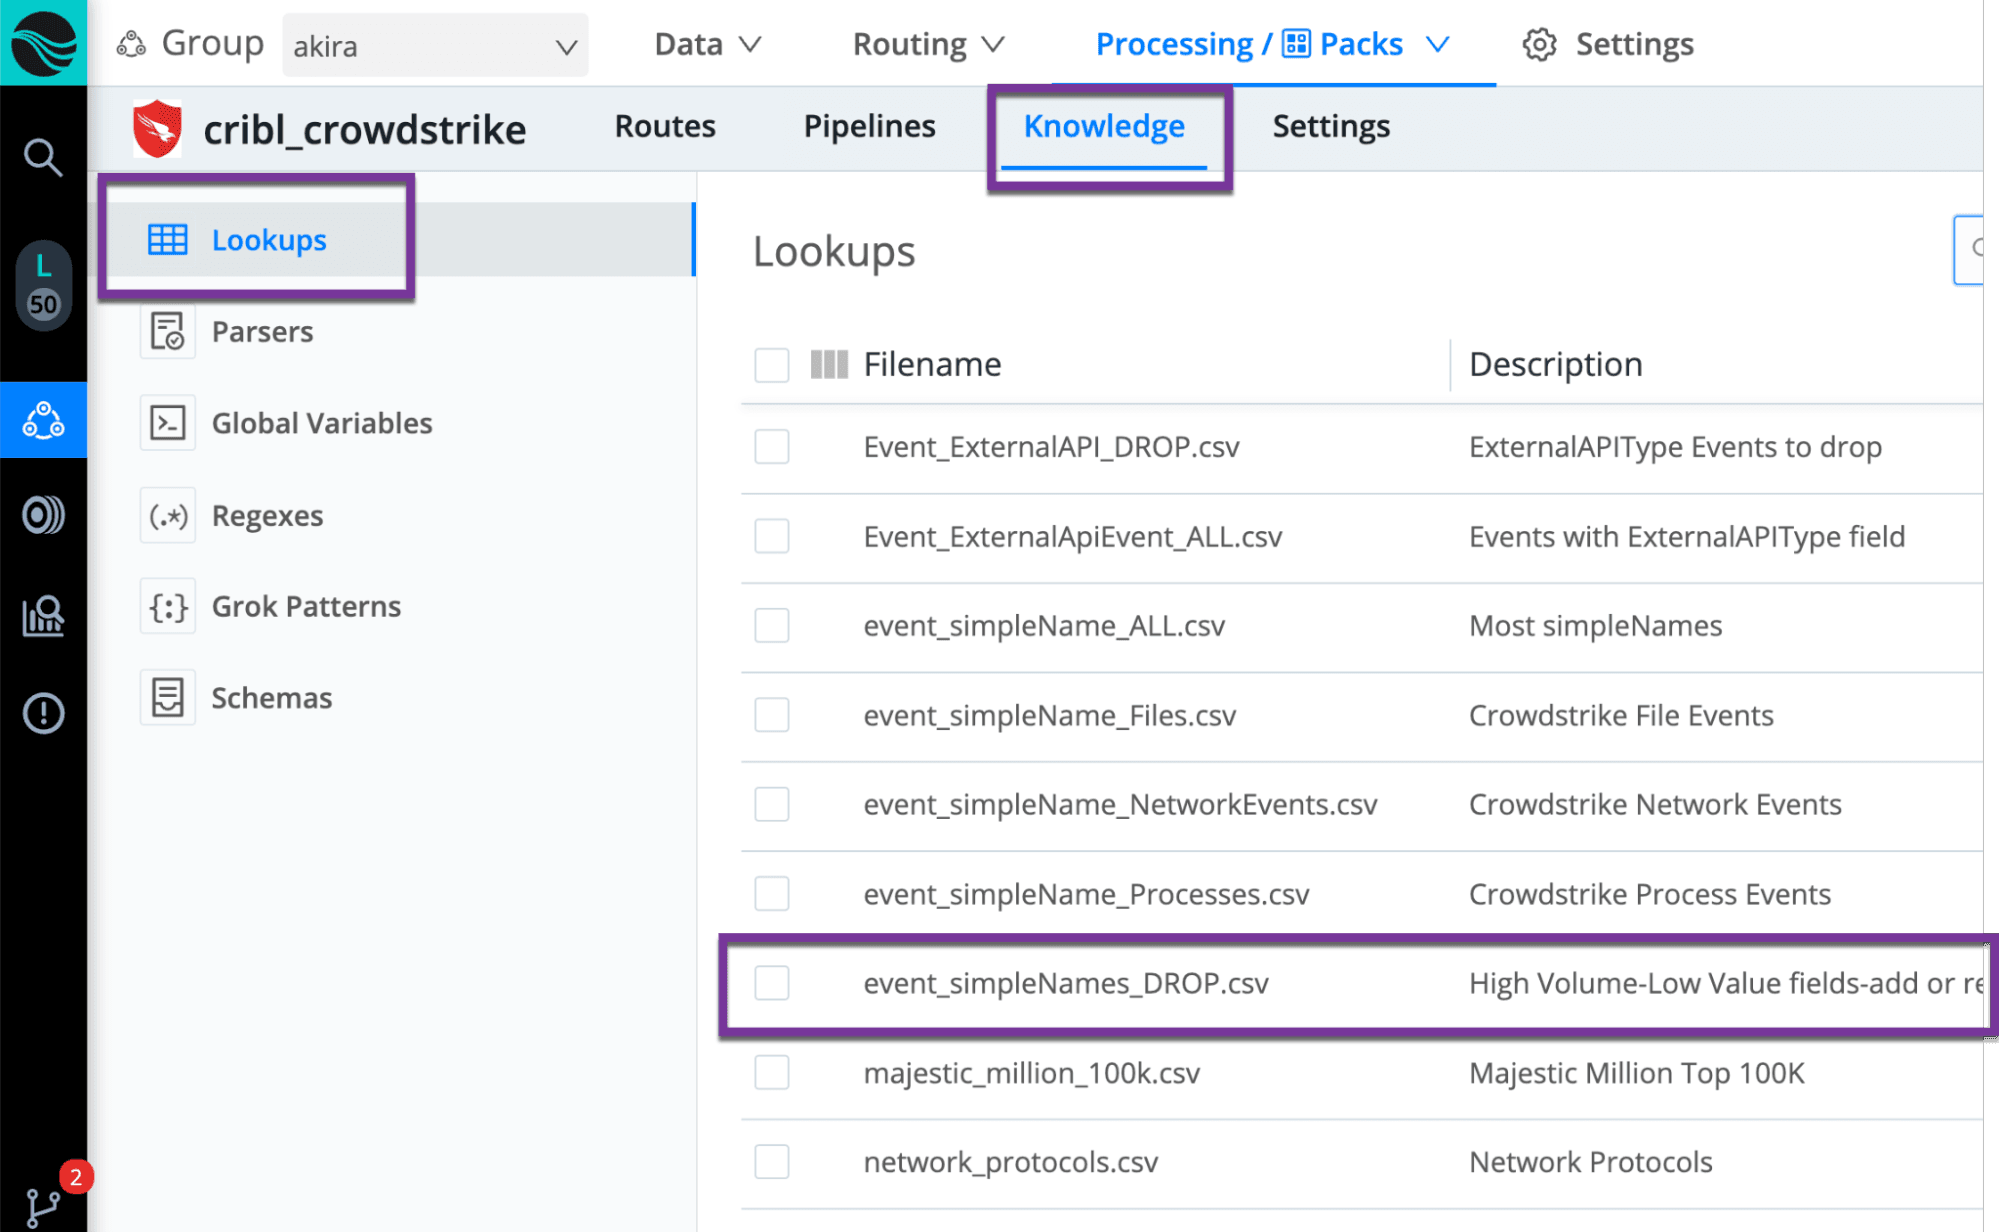This screenshot has width=1999, height=1232.
Task: Click the monitoring chart icon in sidebar
Action: pos(43,616)
